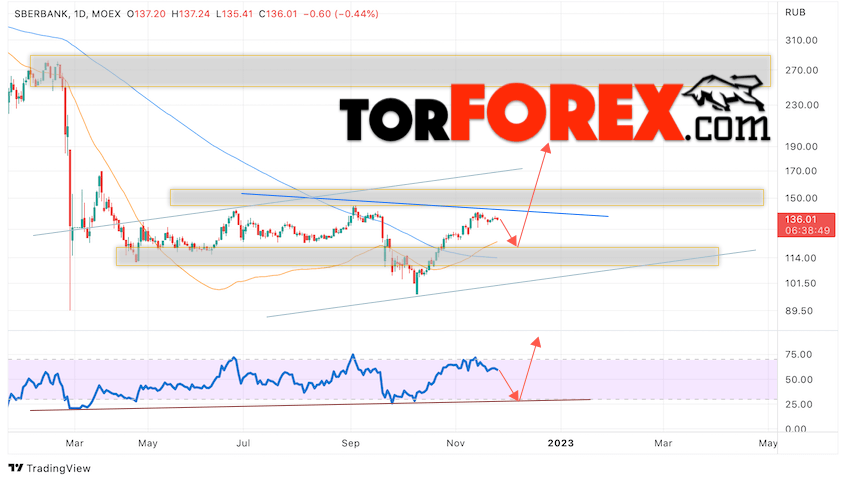
Task: Click the 270.00 price axis label
Action: (x=801, y=70)
